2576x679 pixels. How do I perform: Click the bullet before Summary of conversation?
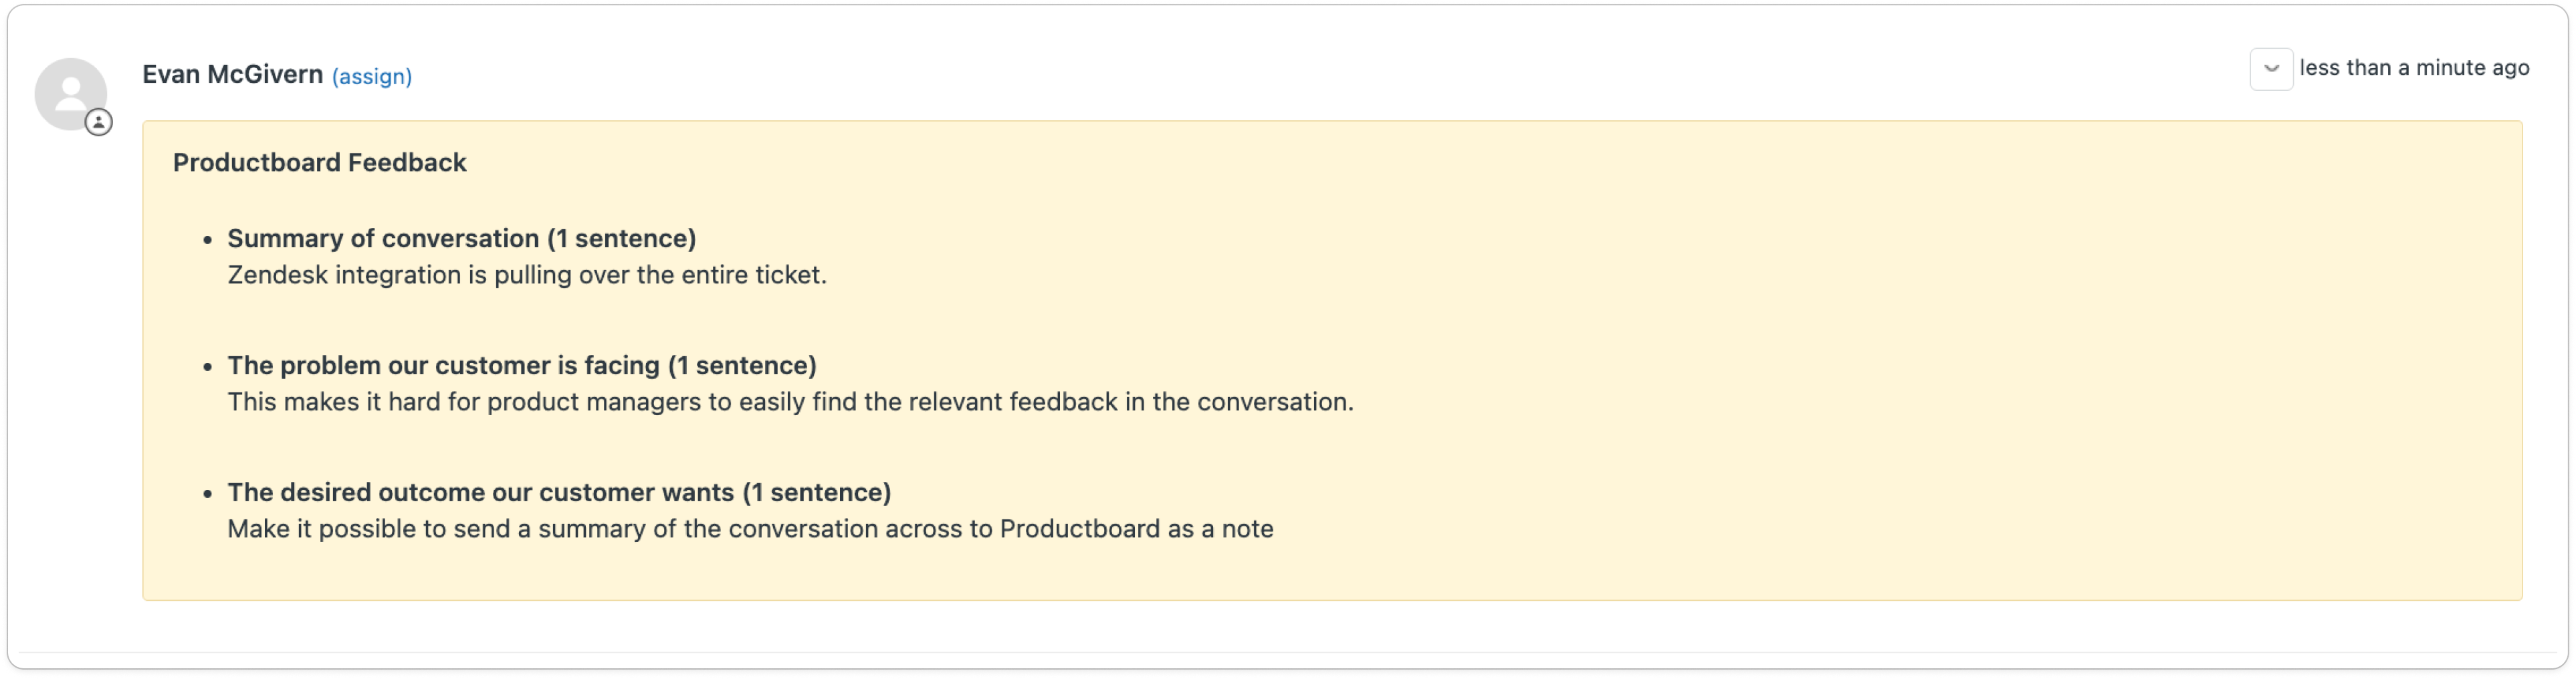(x=208, y=240)
